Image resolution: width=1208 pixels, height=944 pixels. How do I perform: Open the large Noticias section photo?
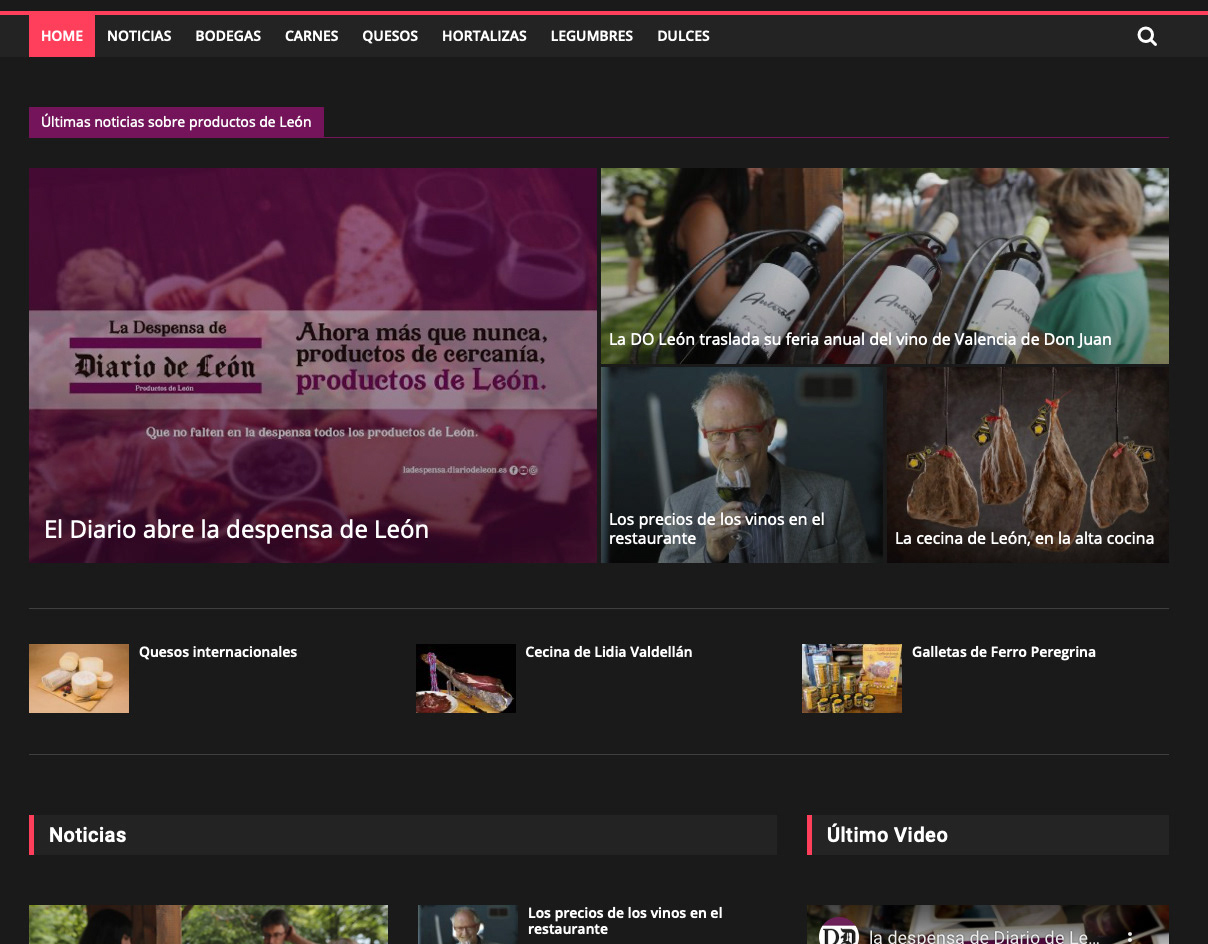point(208,925)
